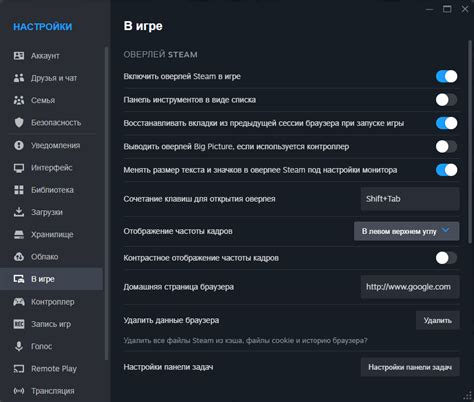
Task: Maximize the settings window
Action: click(x=447, y=9)
